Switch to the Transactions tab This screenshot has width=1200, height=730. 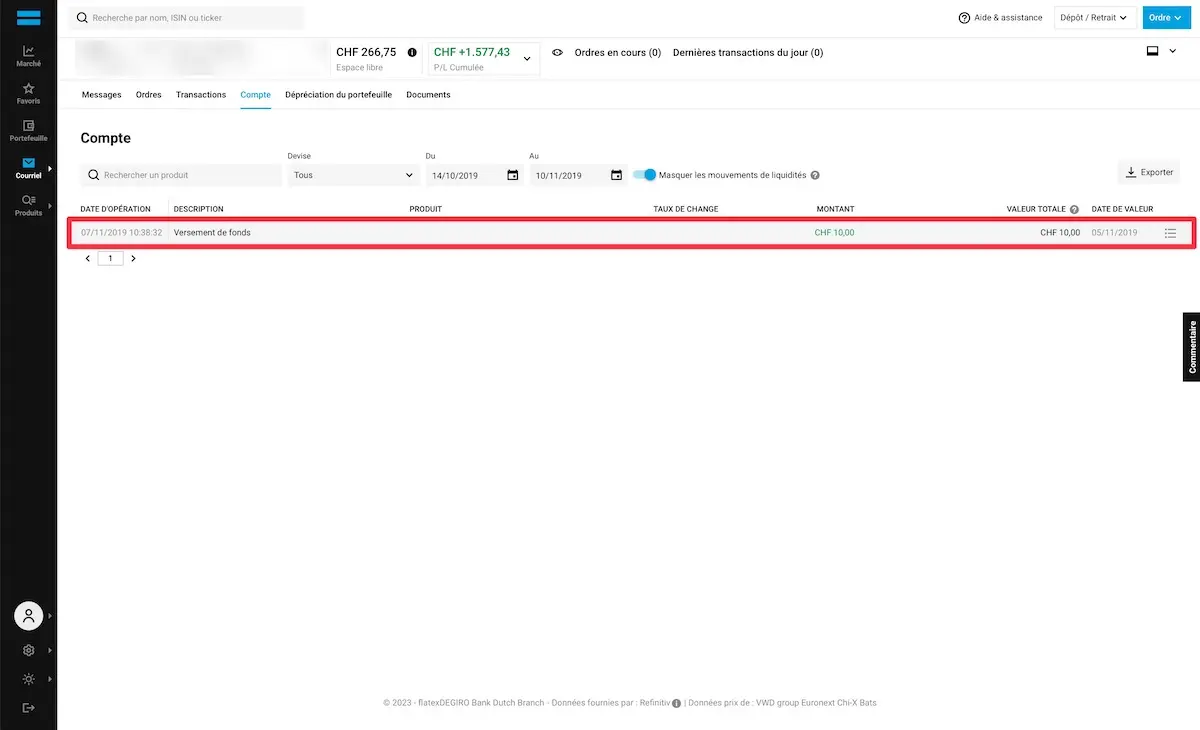200,94
